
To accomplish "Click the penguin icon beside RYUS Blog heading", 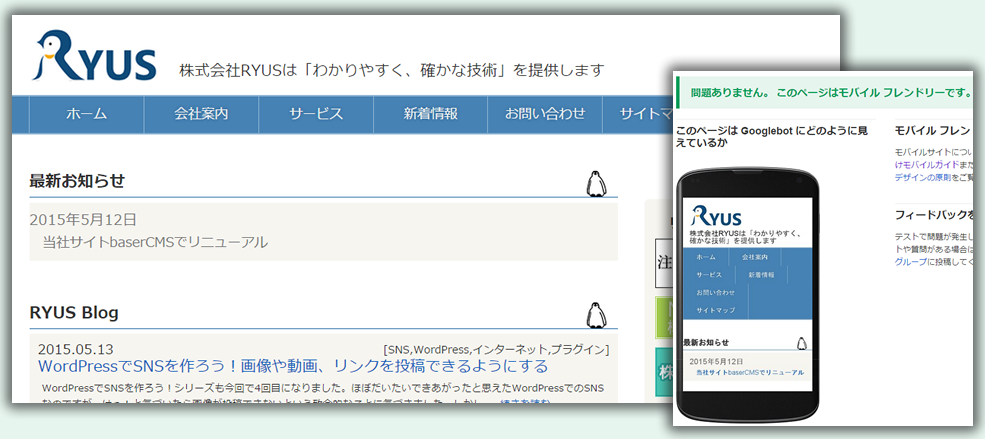I will (x=596, y=315).
